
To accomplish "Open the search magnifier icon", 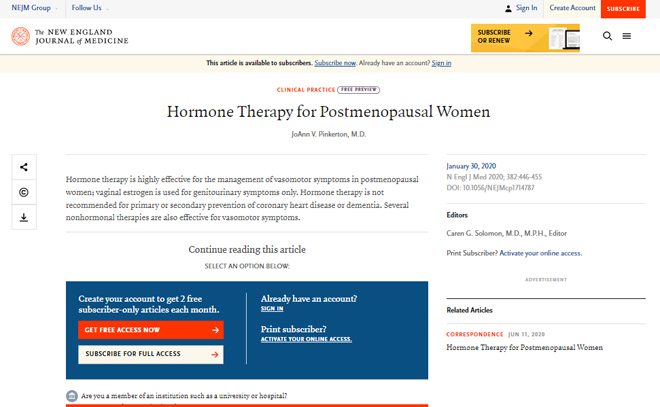I will click(x=607, y=36).
